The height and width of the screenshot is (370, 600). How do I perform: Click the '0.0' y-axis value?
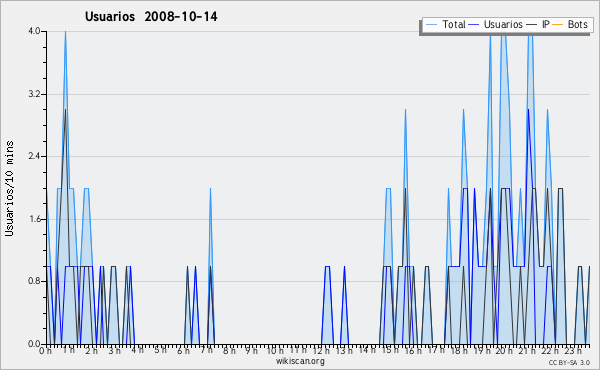[x=34, y=344]
